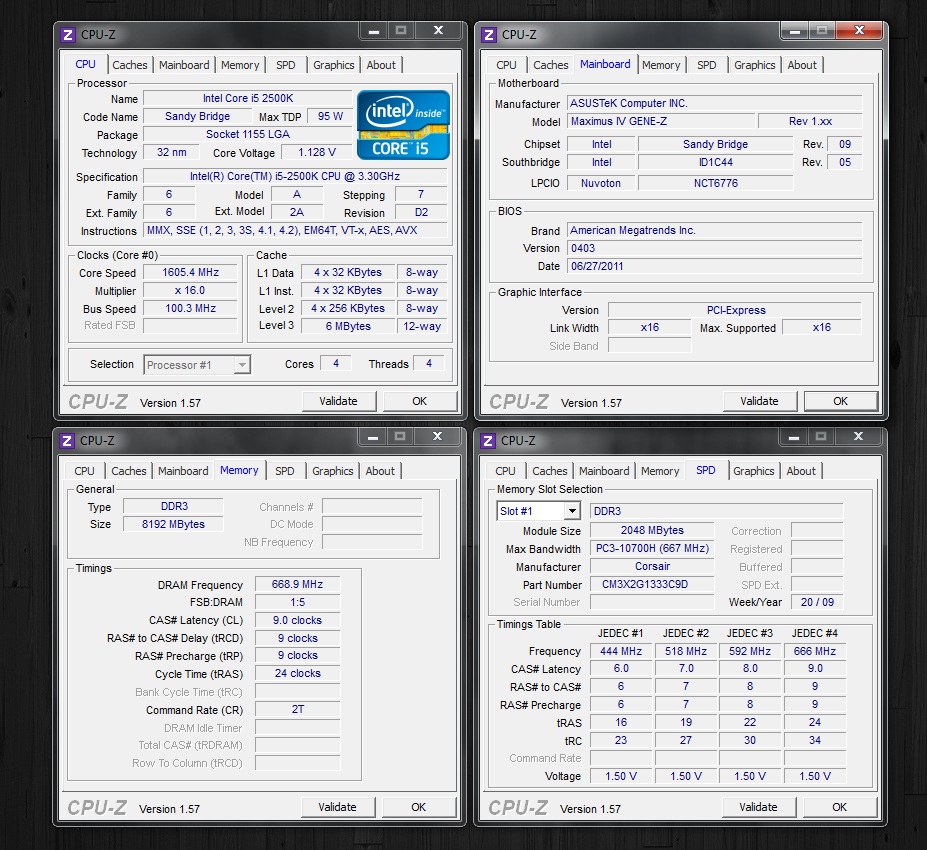Image resolution: width=927 pixels, height=850 pixels.
Task: Click the Level 3 cache value '6 MBytes'
Action: point(348,326)
